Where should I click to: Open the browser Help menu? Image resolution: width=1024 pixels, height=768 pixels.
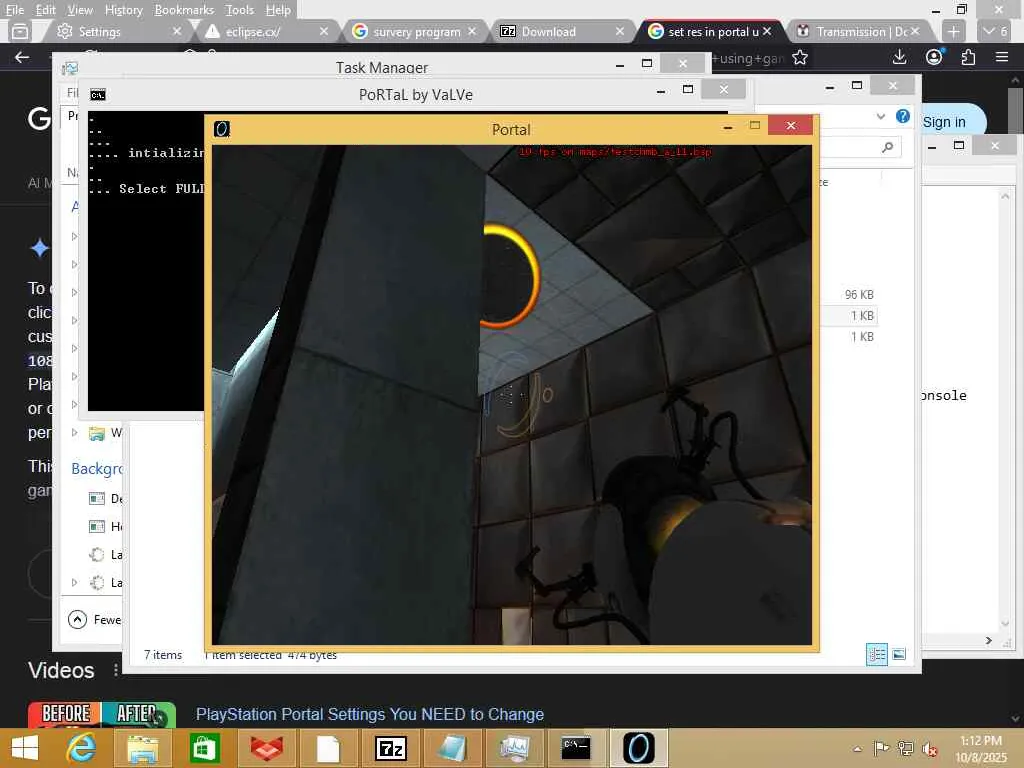pyautogui.click(x=278, y=10)
